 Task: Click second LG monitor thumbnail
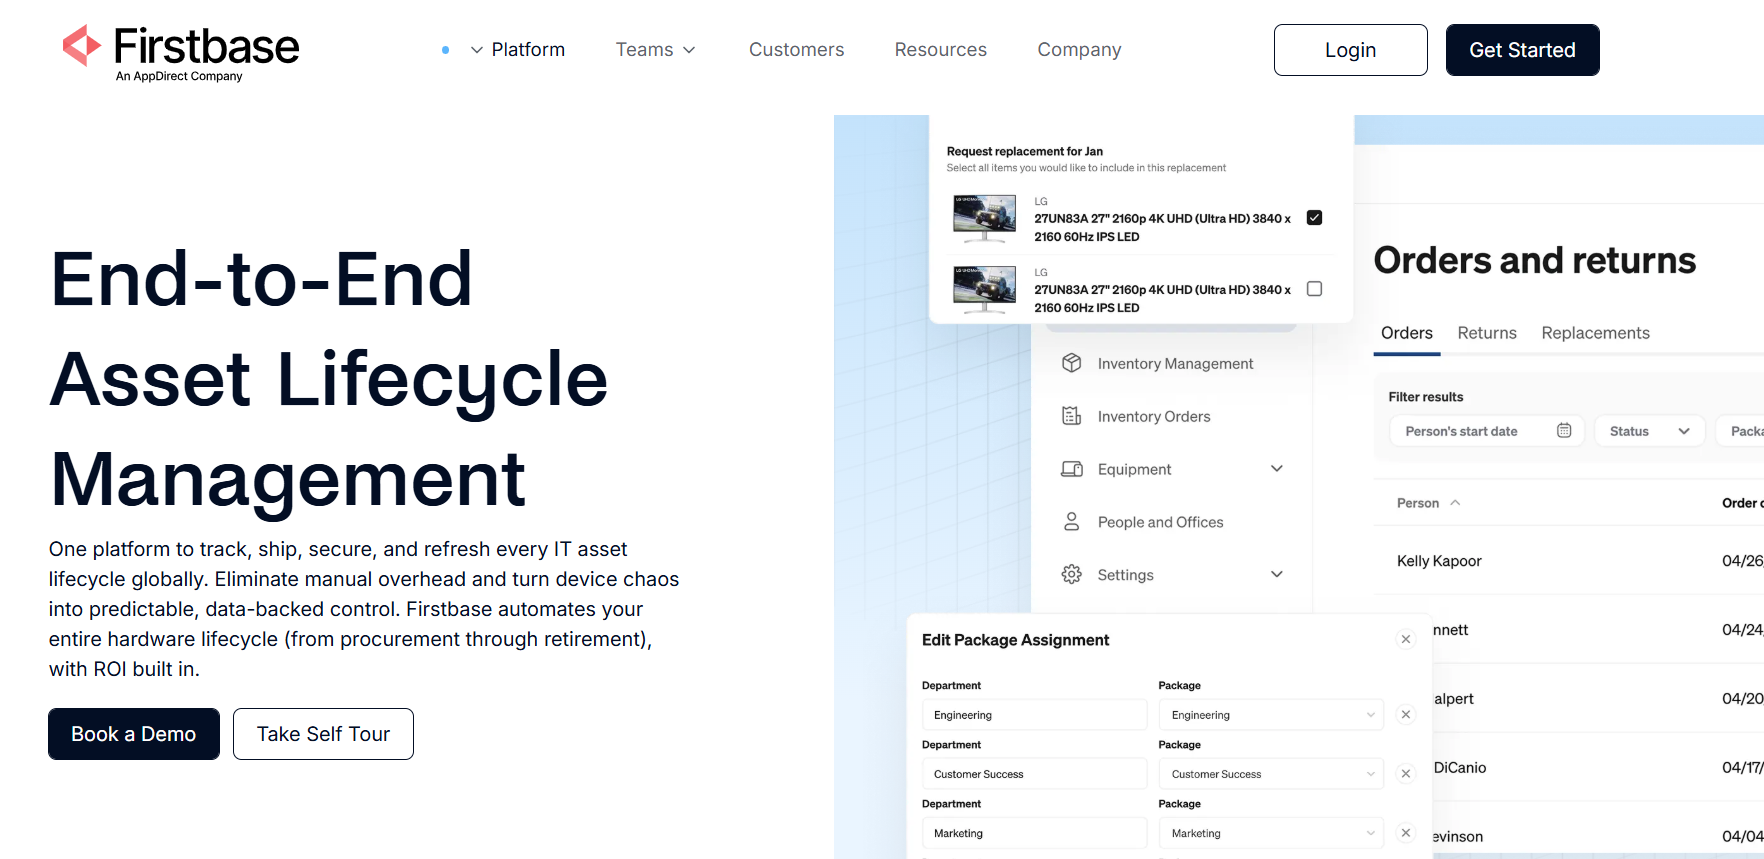point(984,290)
